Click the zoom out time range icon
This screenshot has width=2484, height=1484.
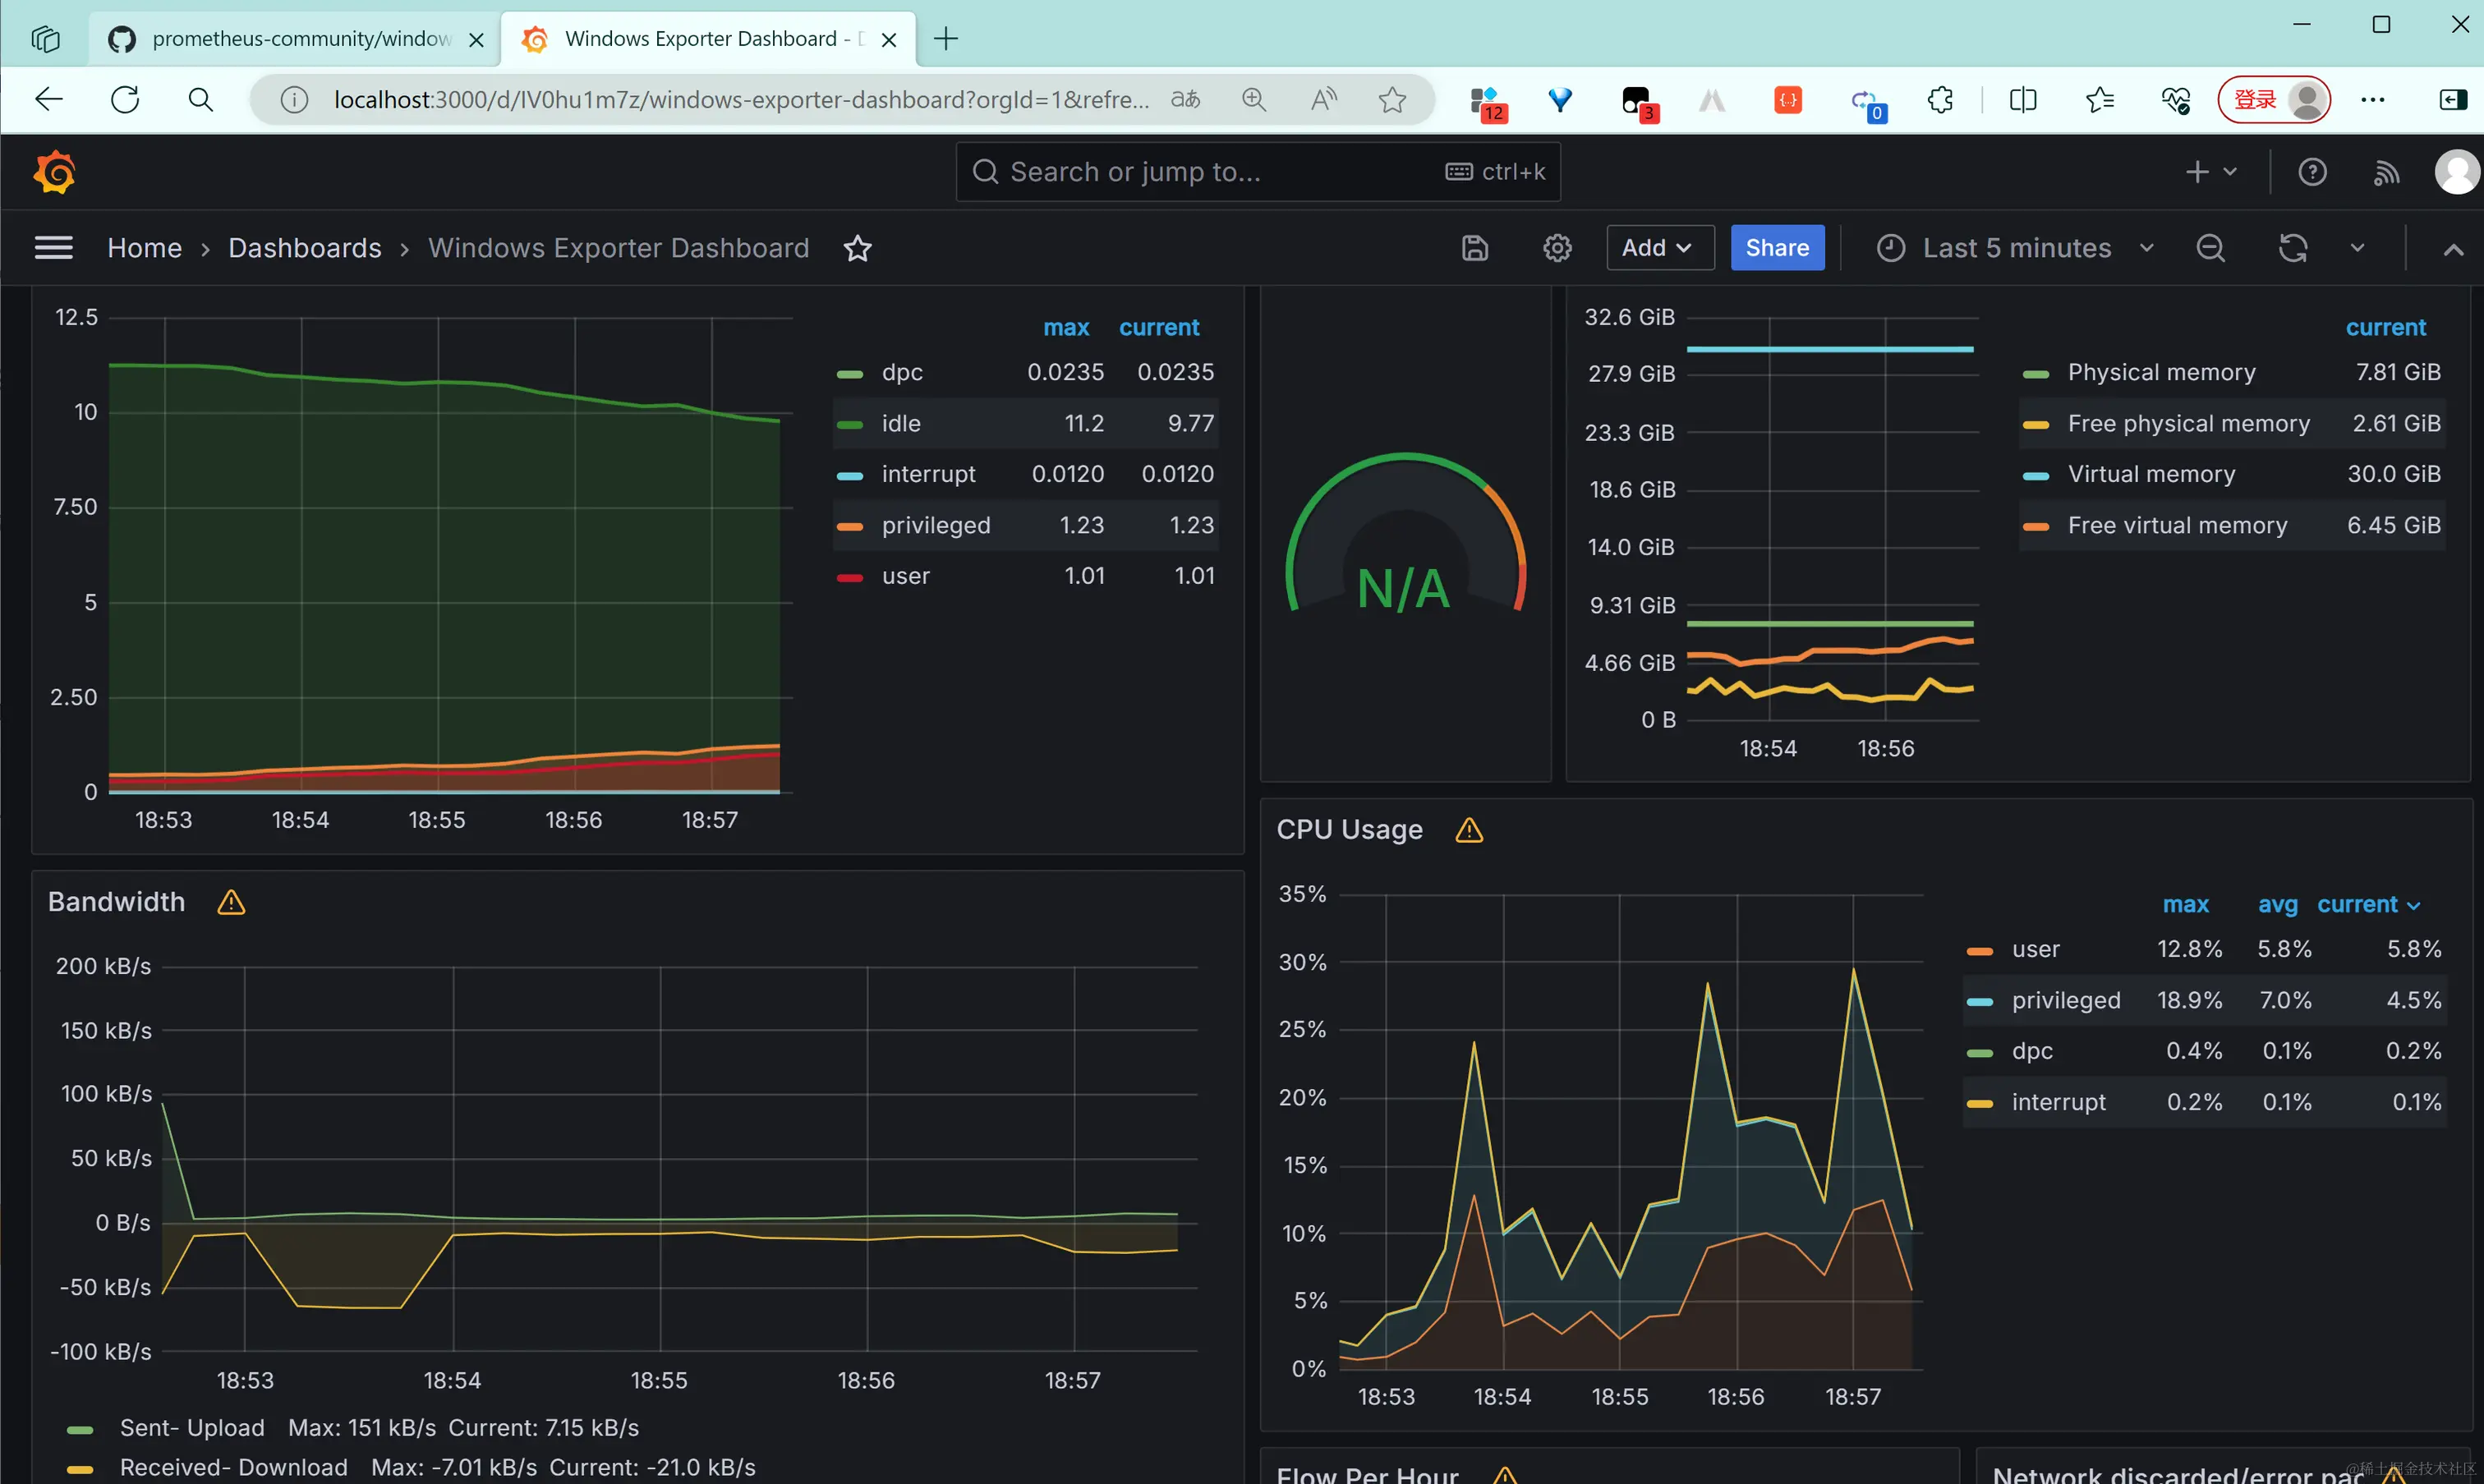point(2210,248)
